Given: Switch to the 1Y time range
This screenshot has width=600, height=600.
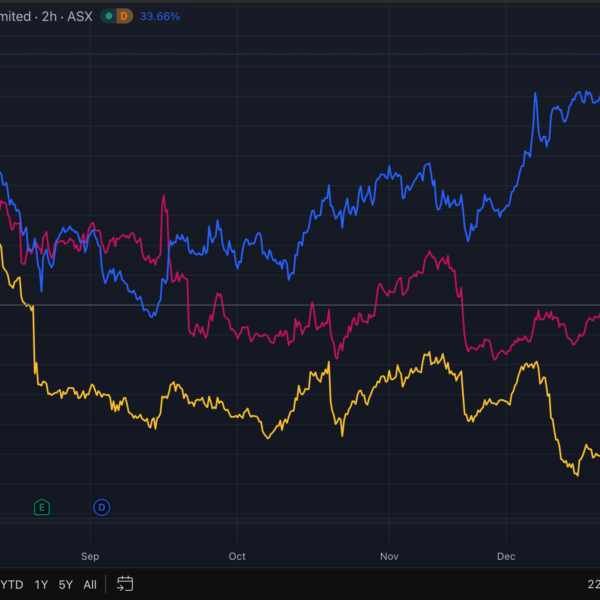Looking at the screenshot, I should 41,584.
